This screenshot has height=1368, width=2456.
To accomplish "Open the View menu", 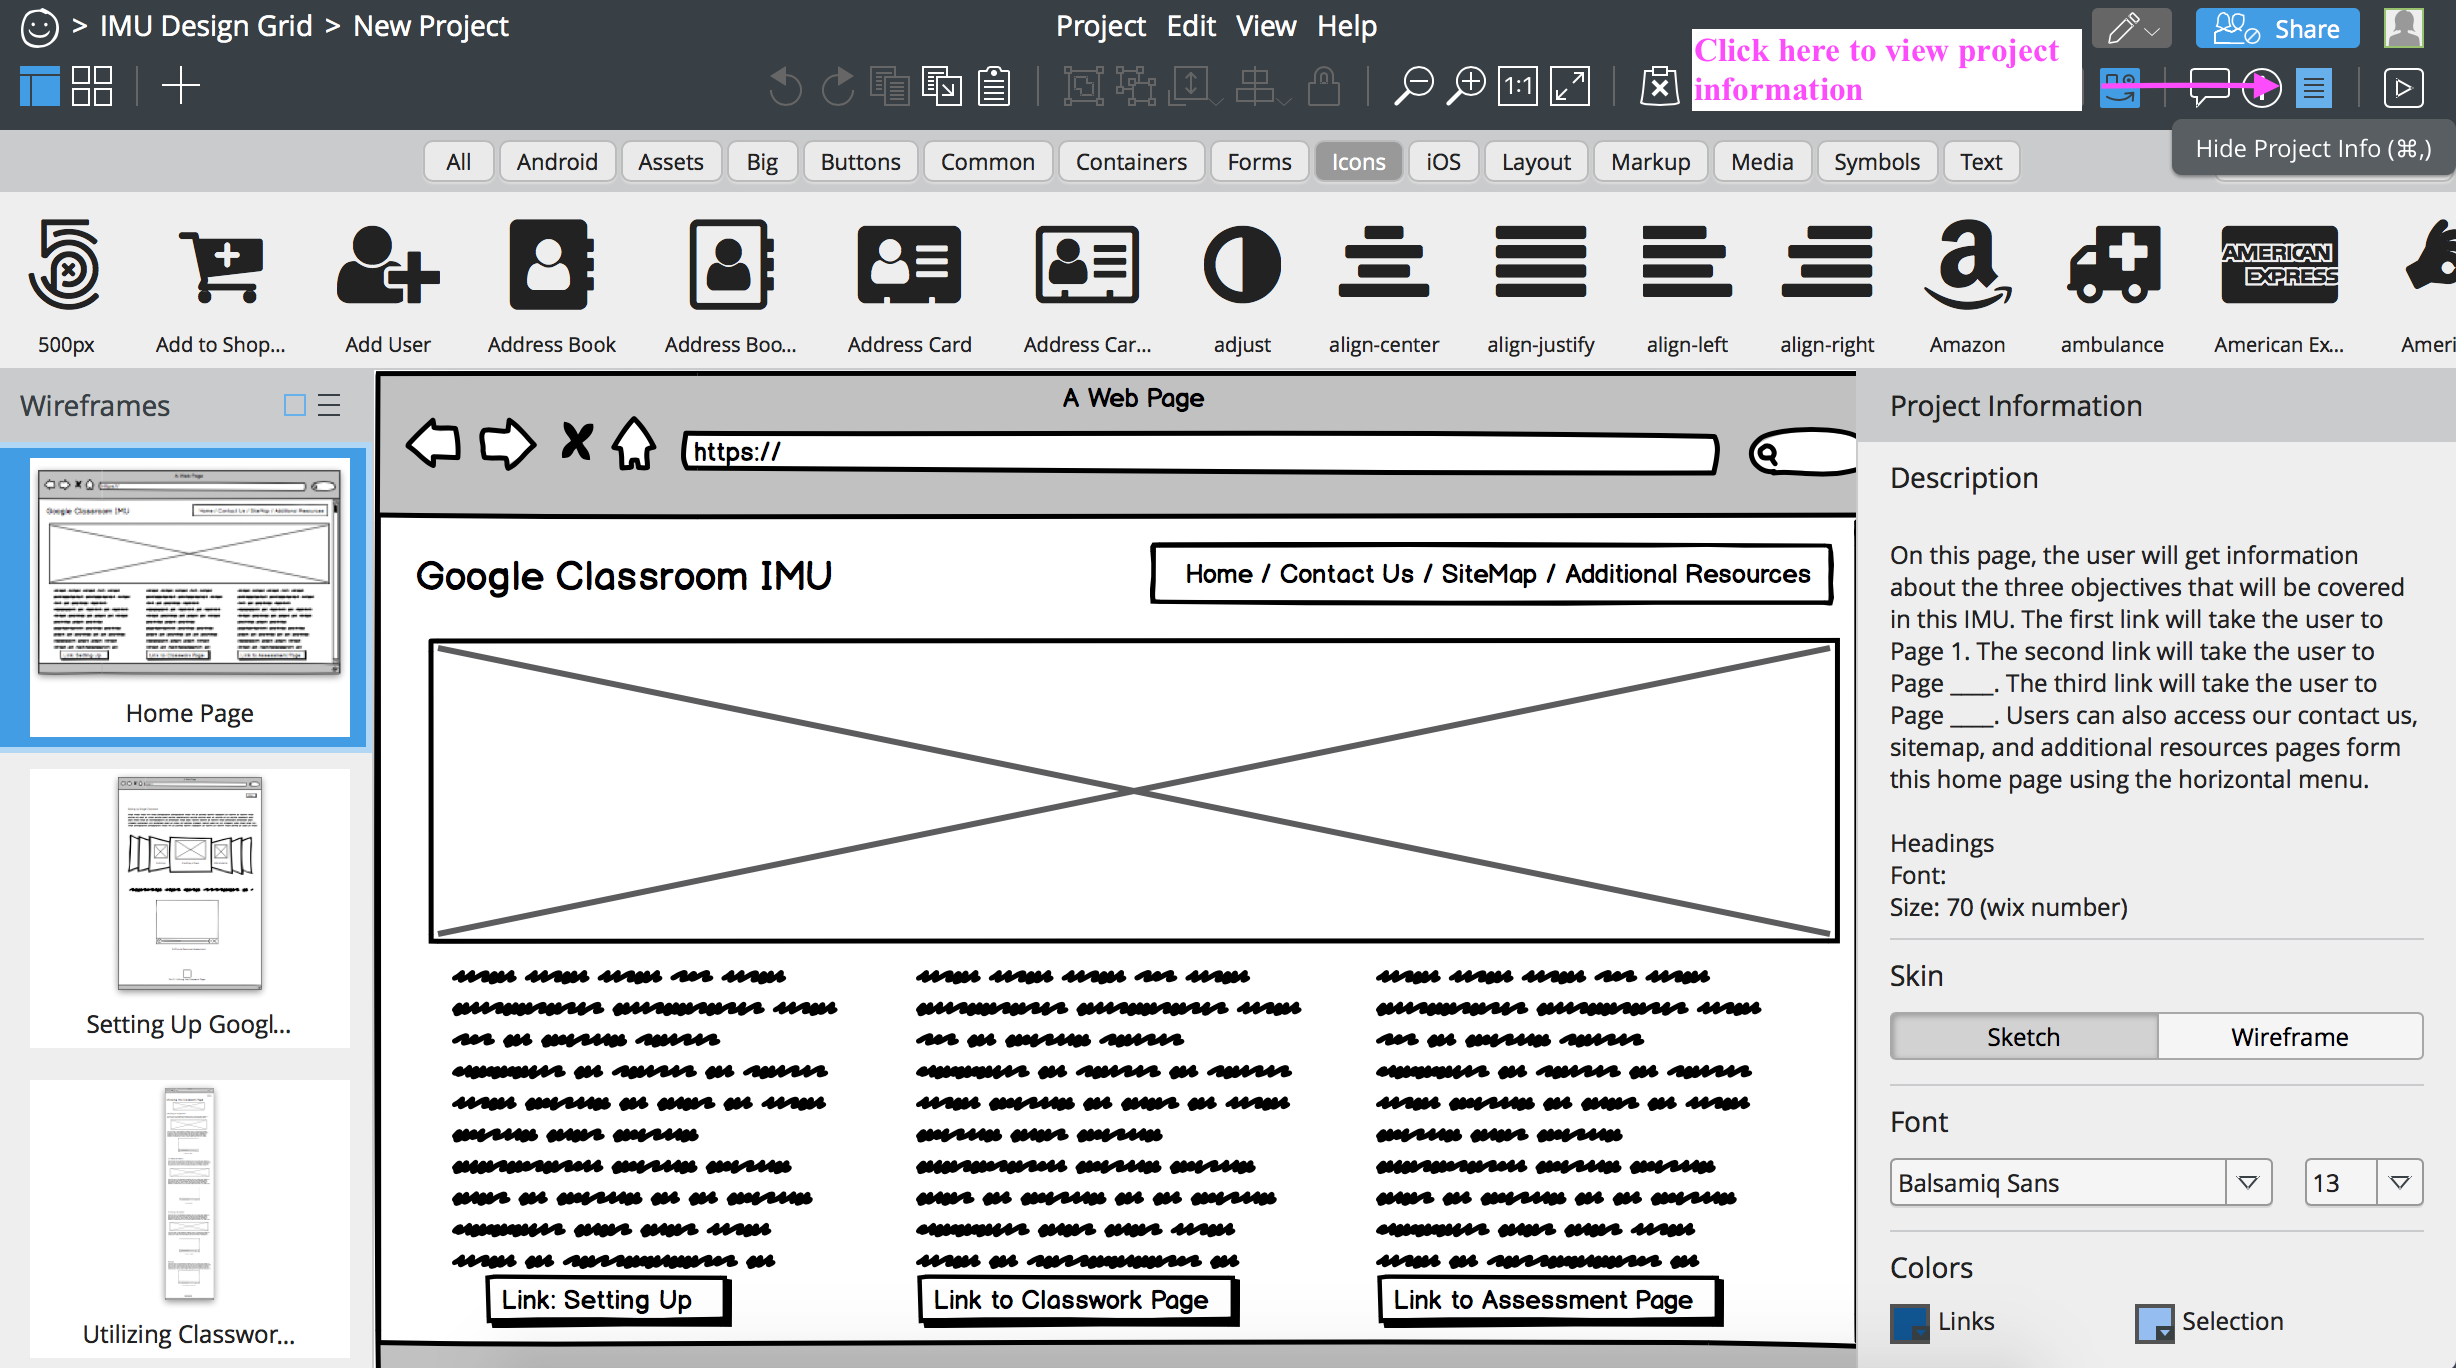I will coord(1265,26).
